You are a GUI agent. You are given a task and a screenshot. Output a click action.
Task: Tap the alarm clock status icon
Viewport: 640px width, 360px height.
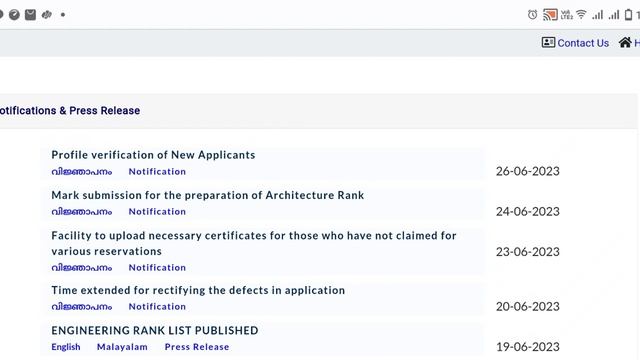(532, 15)
